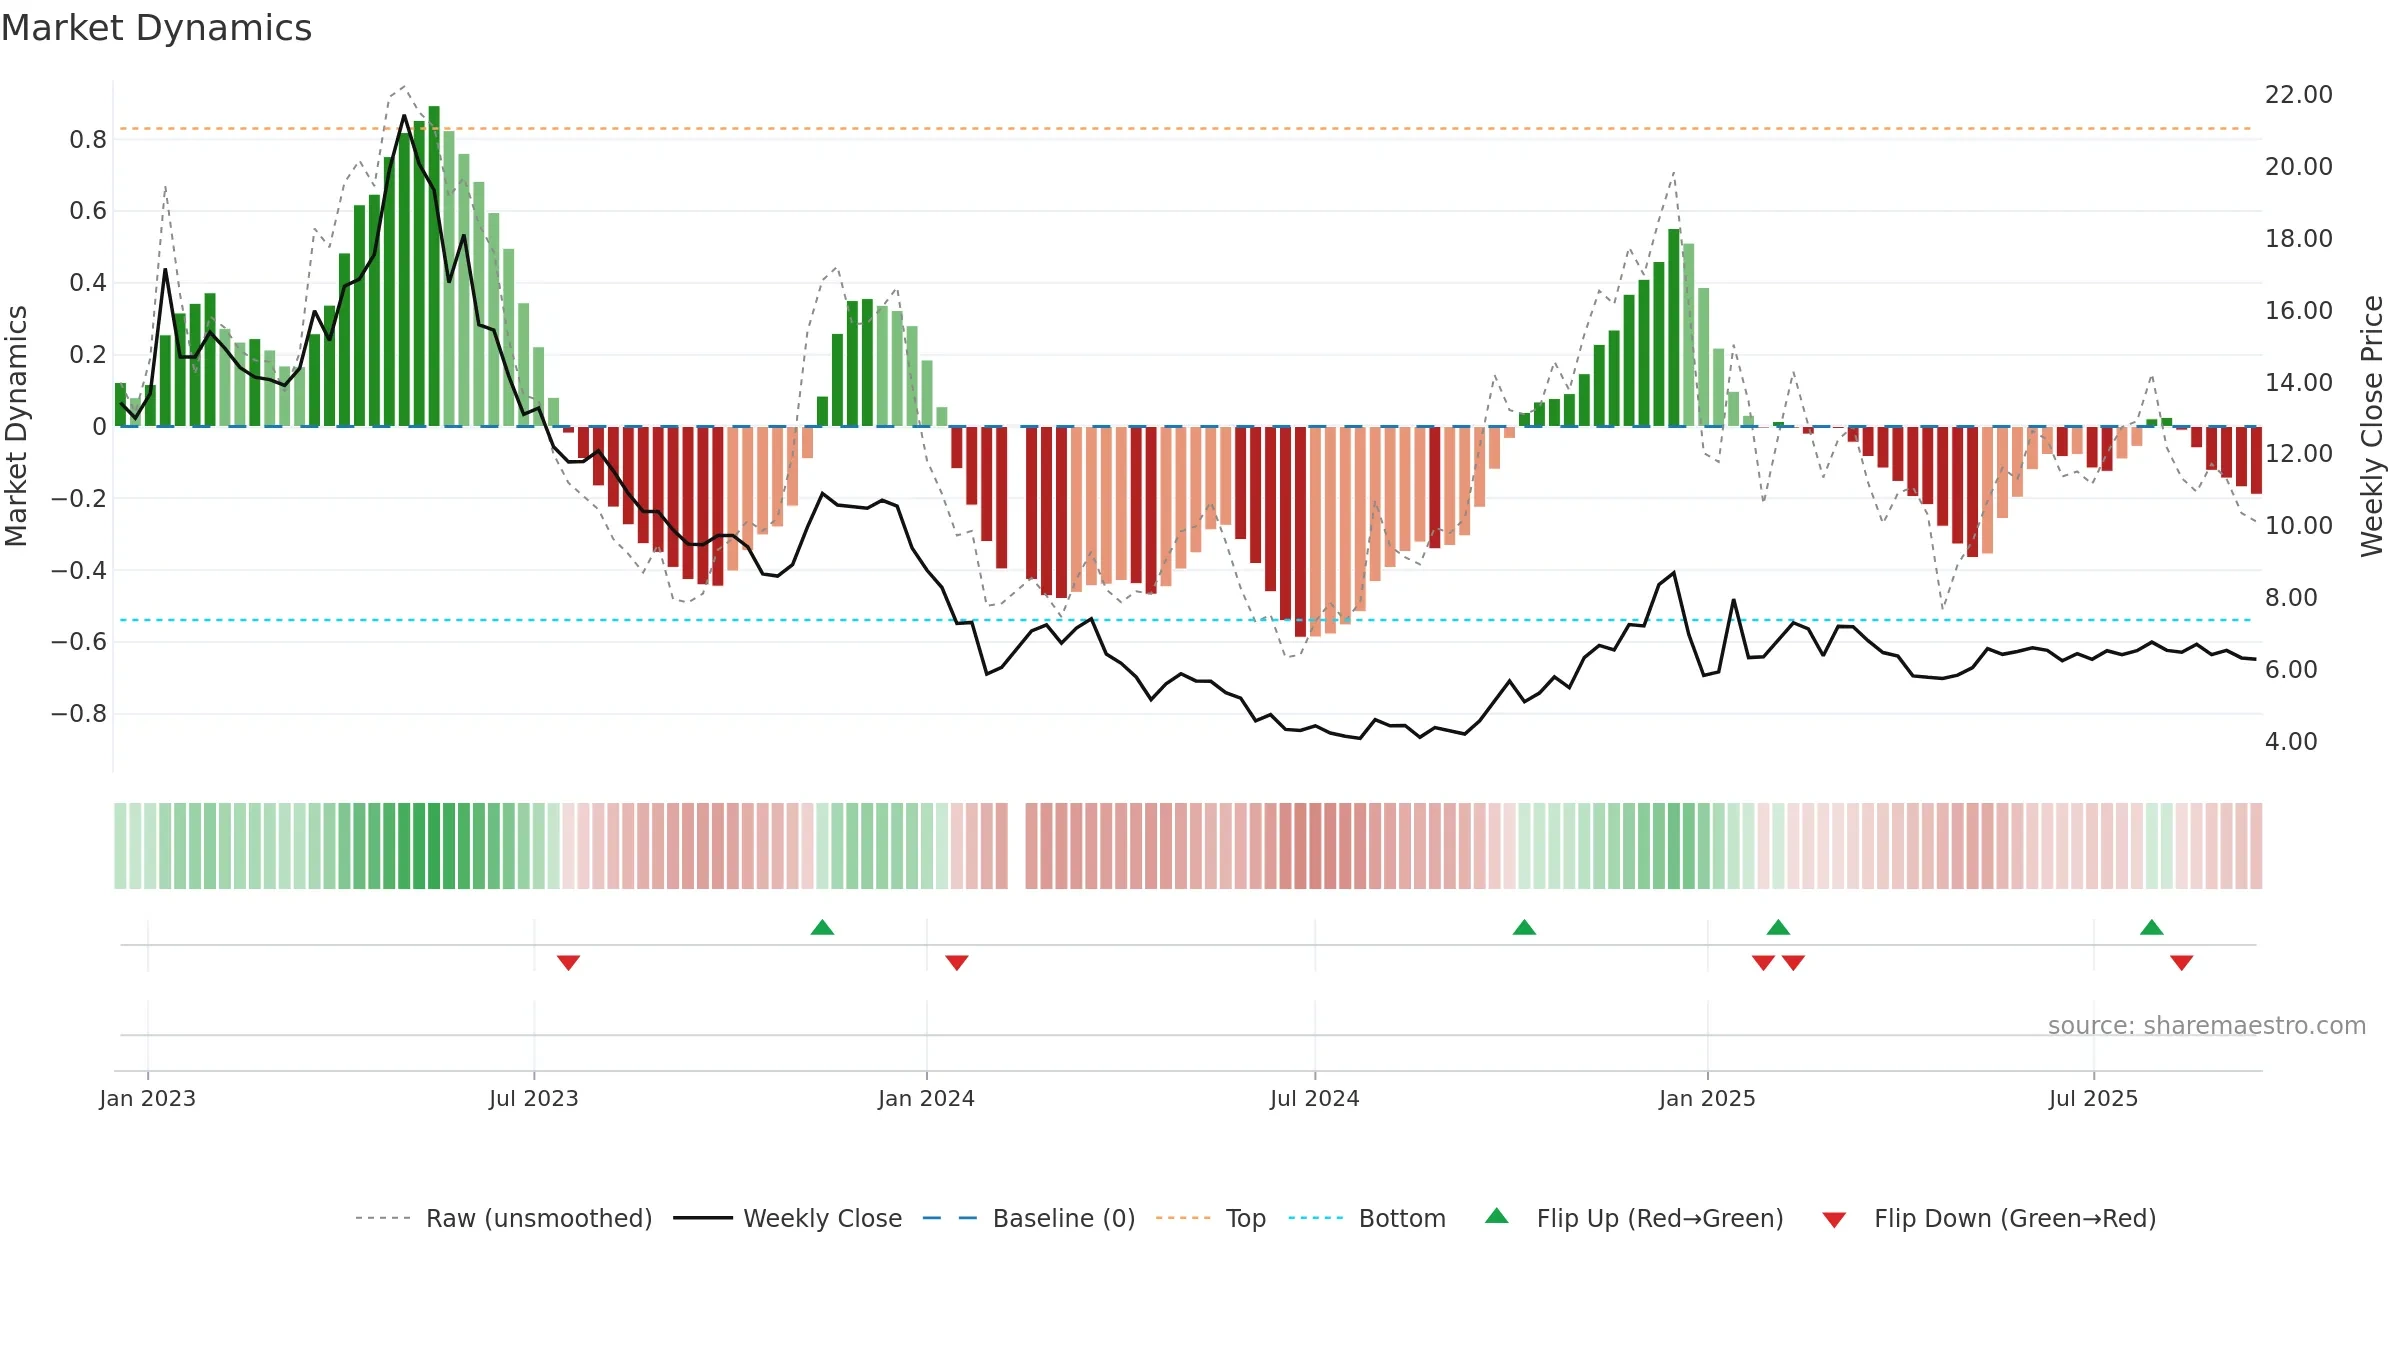This screenshot has width=2400, height=1350.
Task: Click the −0.8 tick on the left axis
Action: click(79, 714)
